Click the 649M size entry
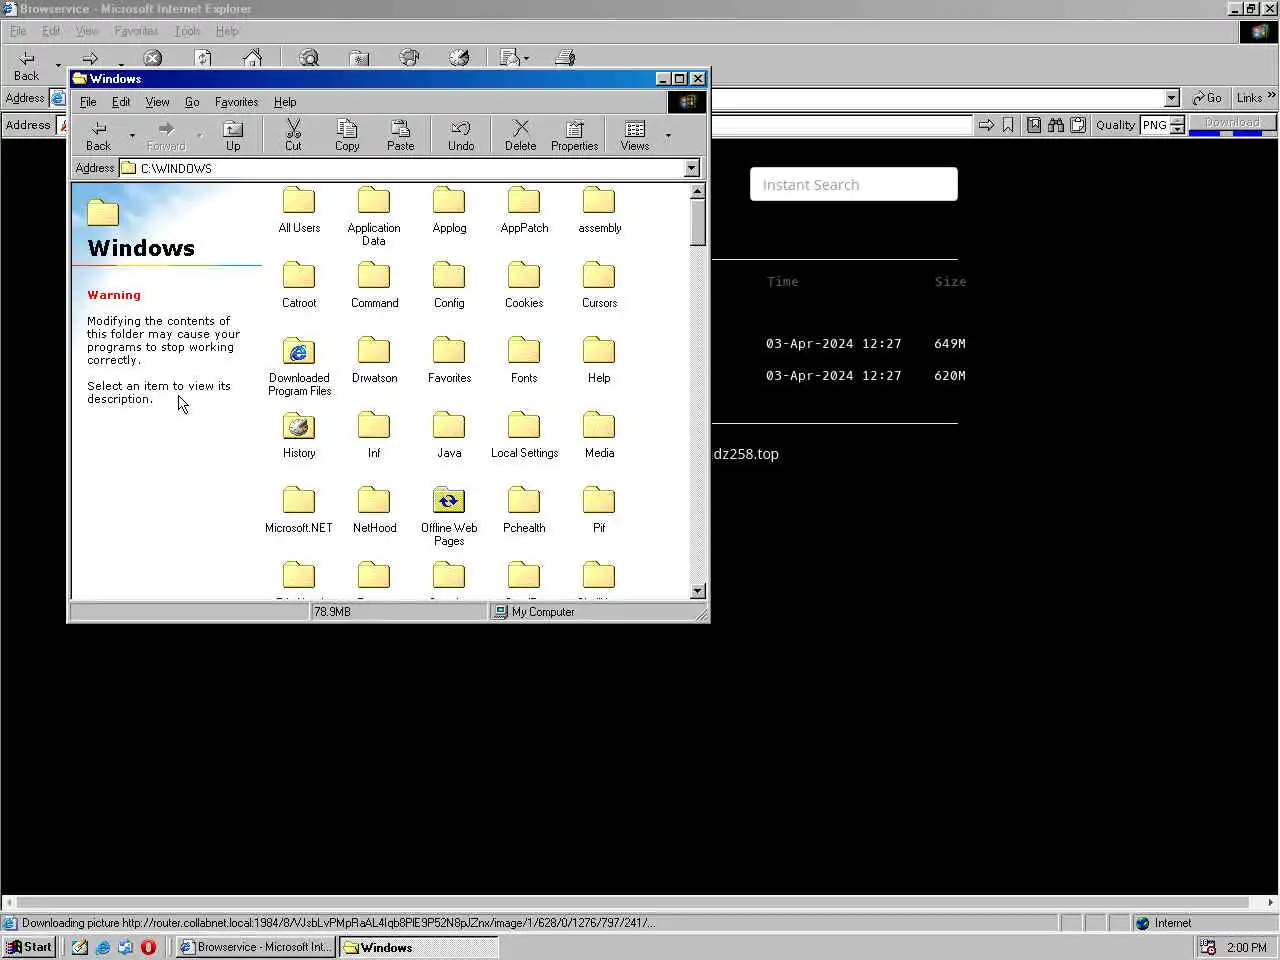The image size is (1280, 960). click(x=950, y=344)
